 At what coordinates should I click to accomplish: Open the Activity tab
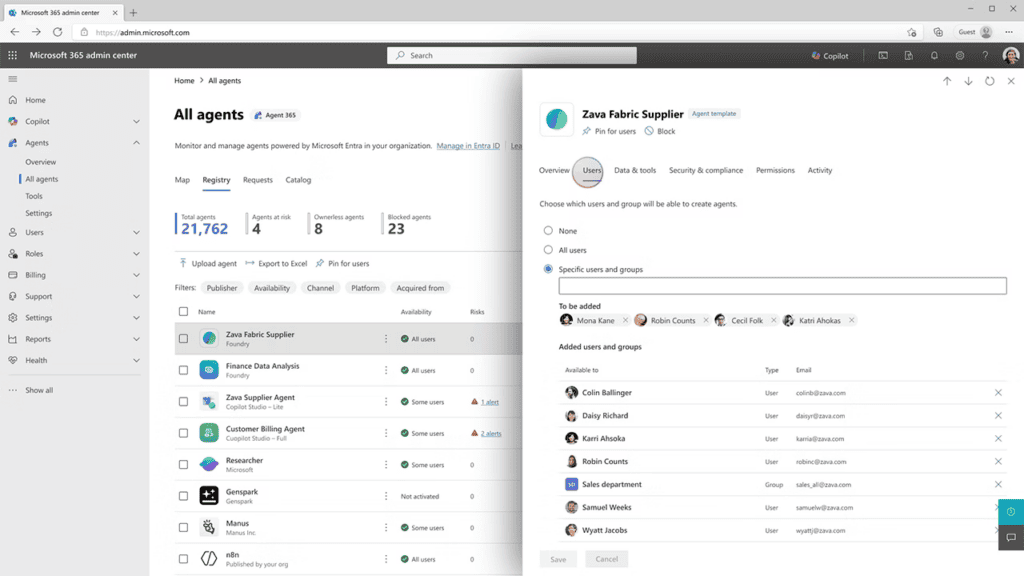click(x=820, y=170)
